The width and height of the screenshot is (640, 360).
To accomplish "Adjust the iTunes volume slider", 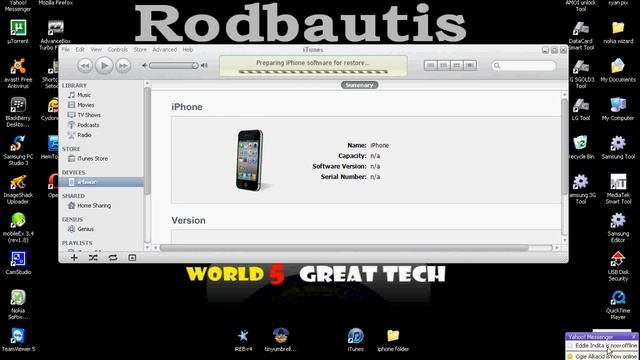I will click(x=174, y=65).
